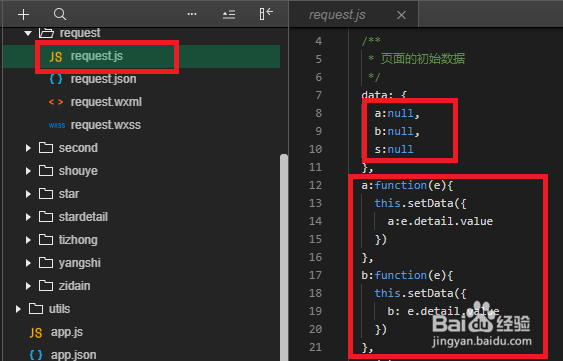The image size is (563, 361).
Task: Click the folder icon of second
Action: click(x=46, y=148)
